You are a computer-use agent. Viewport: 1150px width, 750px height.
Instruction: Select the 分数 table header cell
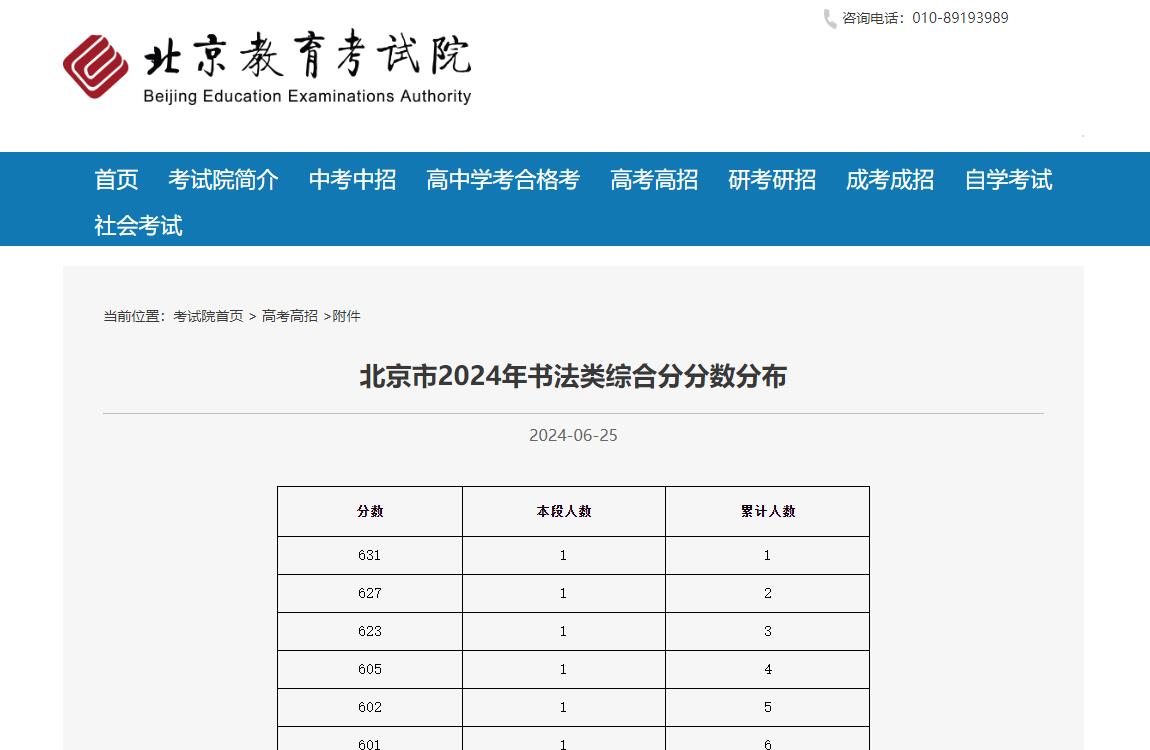tap(369, 511)
